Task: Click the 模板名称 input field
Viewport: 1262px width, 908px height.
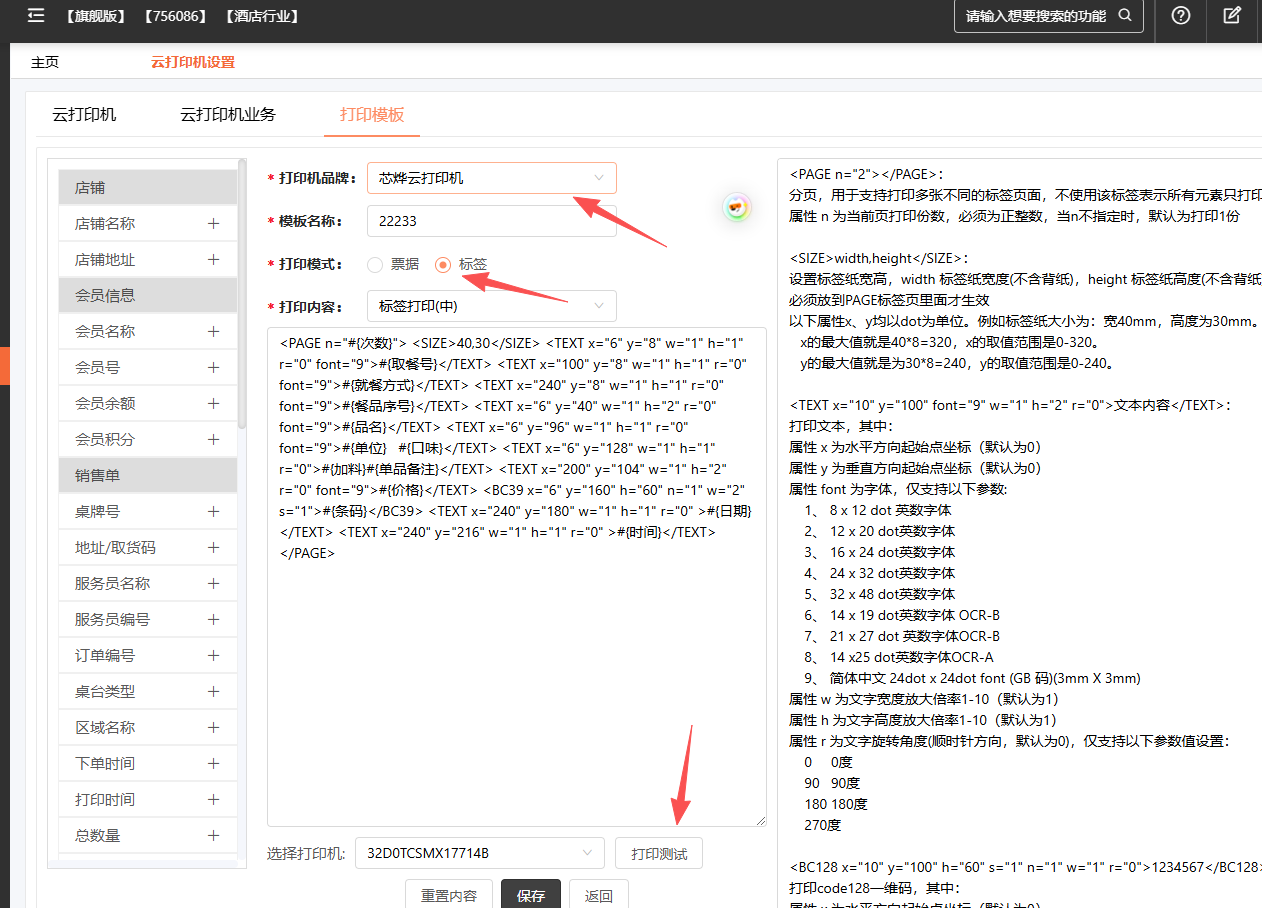Action: click(x=491, y=221)
